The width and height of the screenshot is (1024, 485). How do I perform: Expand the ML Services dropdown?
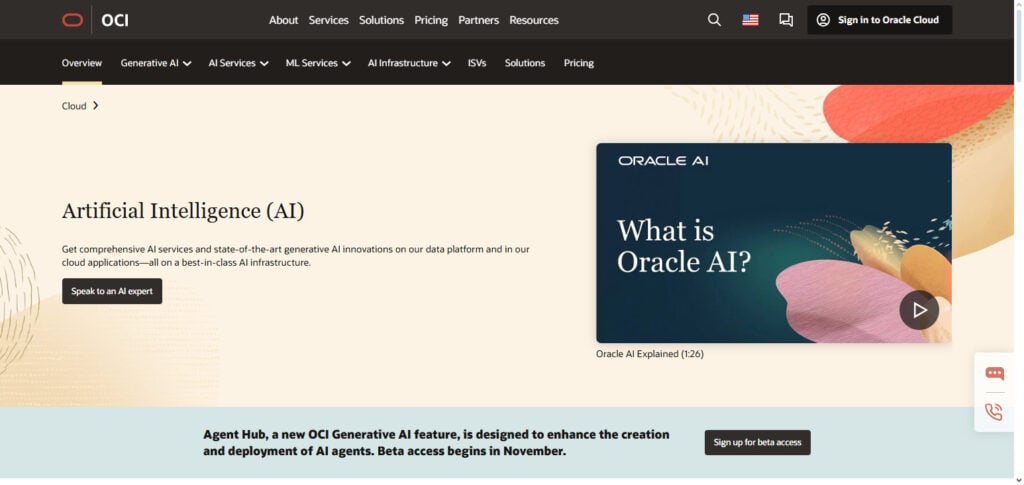pos(318,63)
